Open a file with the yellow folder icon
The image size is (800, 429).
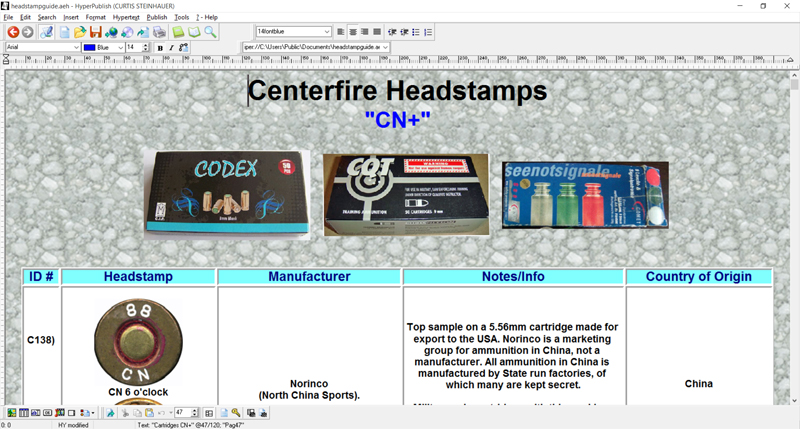80,32
